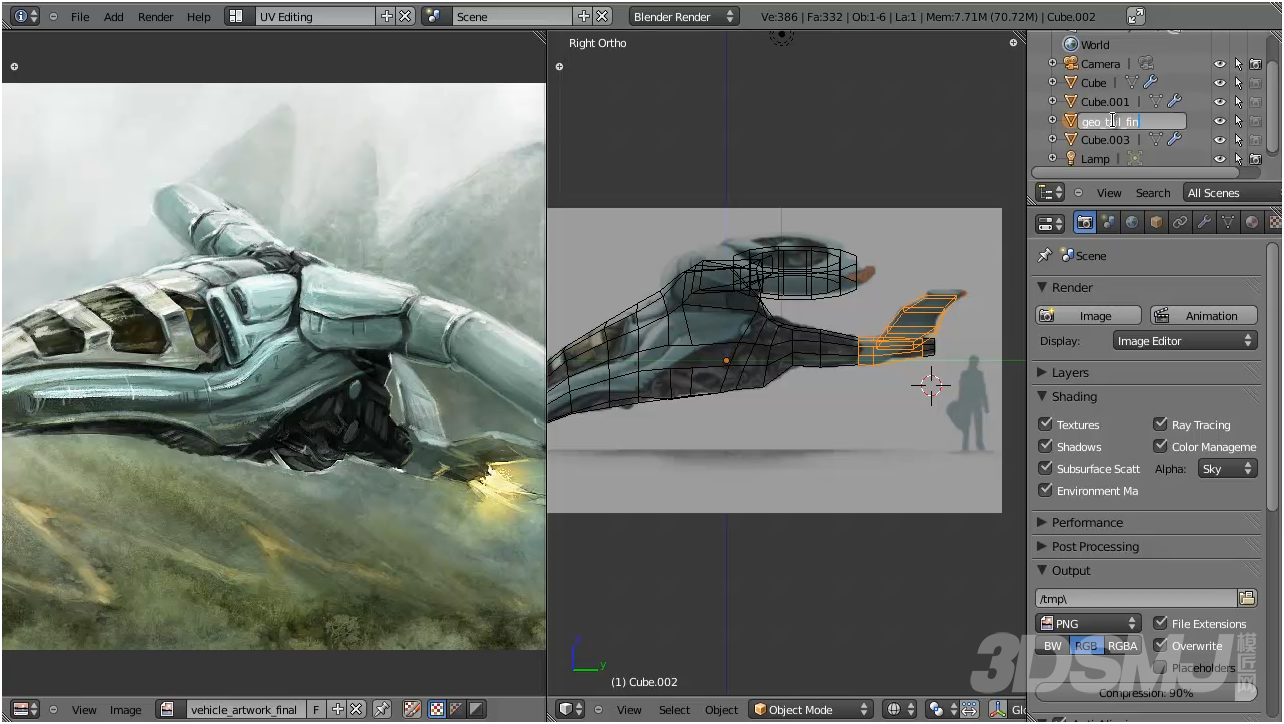Open the Properties editor type selector
Image resolution: width=1284 pixels, height=724 pixels.
tap(1050, 222)
